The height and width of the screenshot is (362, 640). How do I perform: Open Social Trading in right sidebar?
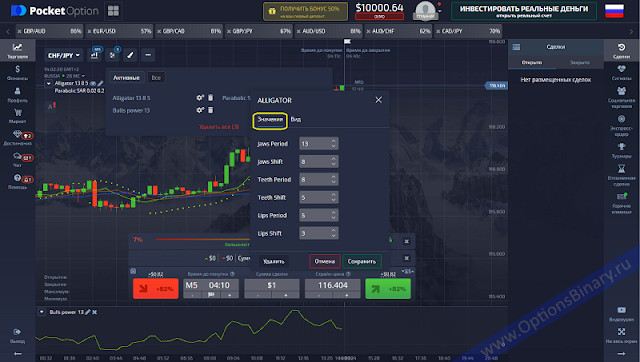pyautogui.click(x=621, y=97)
